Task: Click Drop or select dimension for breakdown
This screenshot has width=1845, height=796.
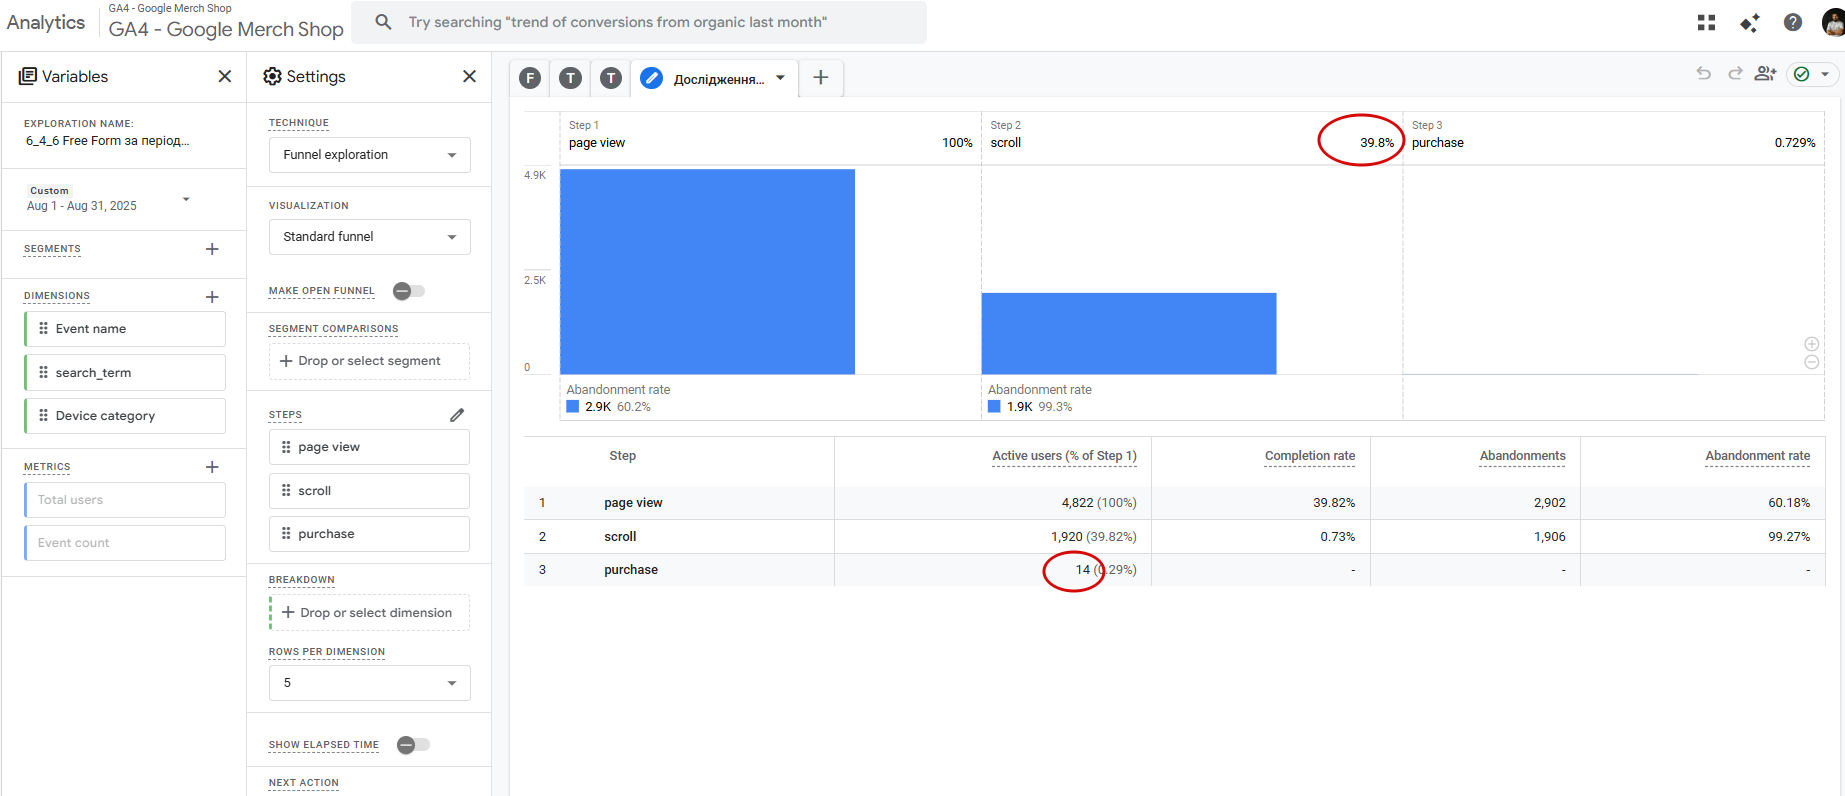Action: point(370,613)
